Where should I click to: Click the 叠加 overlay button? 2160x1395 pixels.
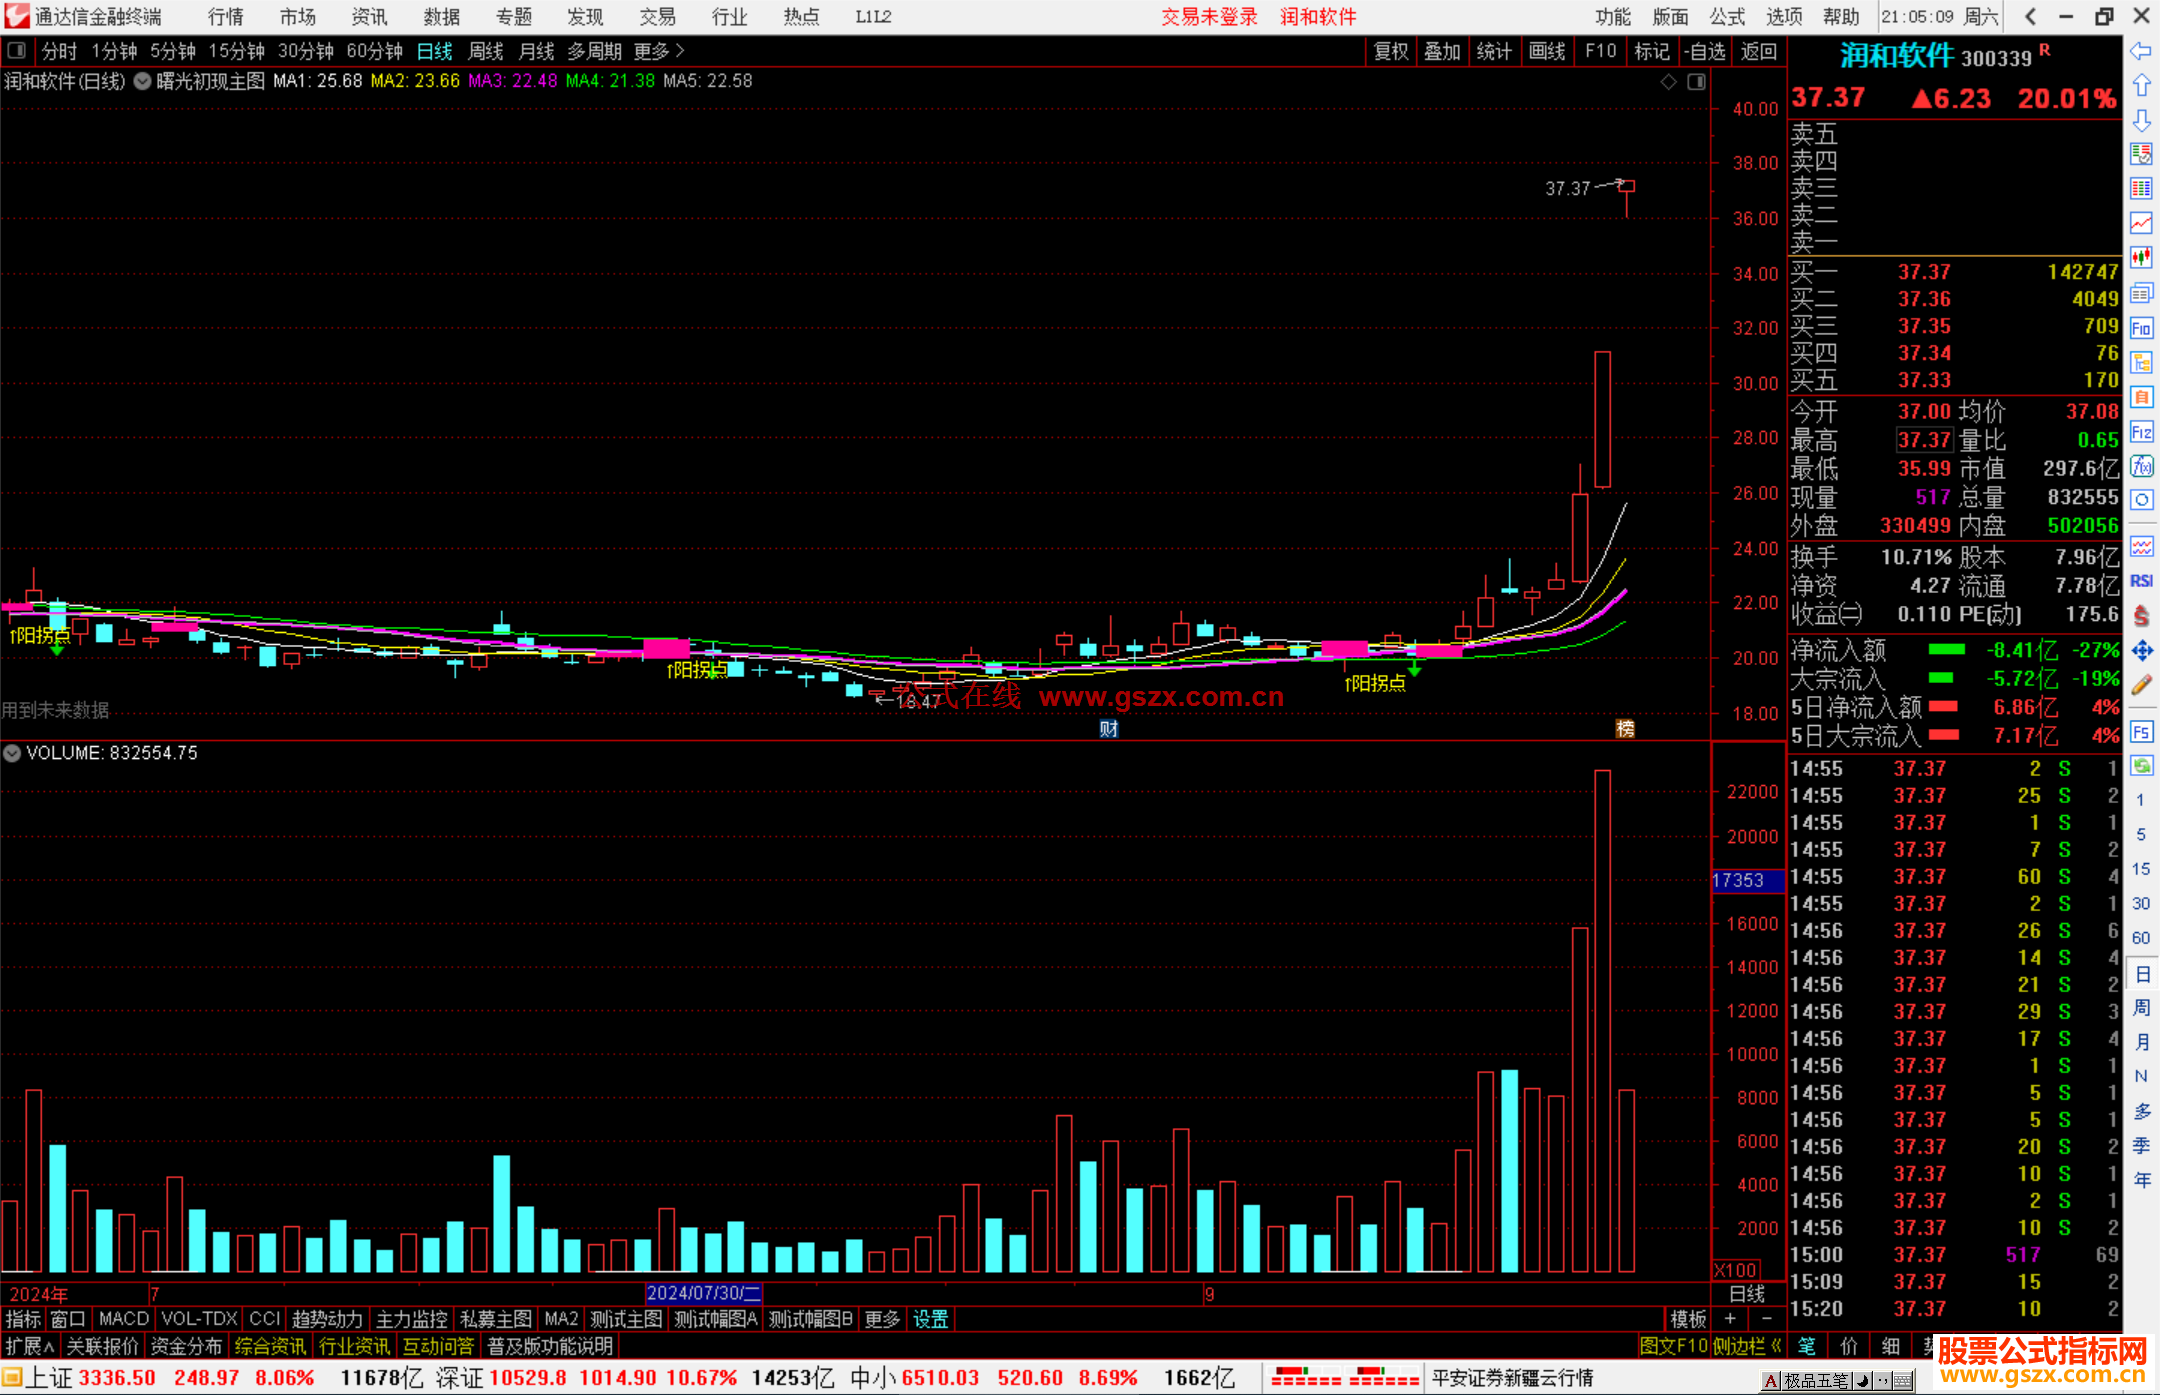click(1443, 51)
